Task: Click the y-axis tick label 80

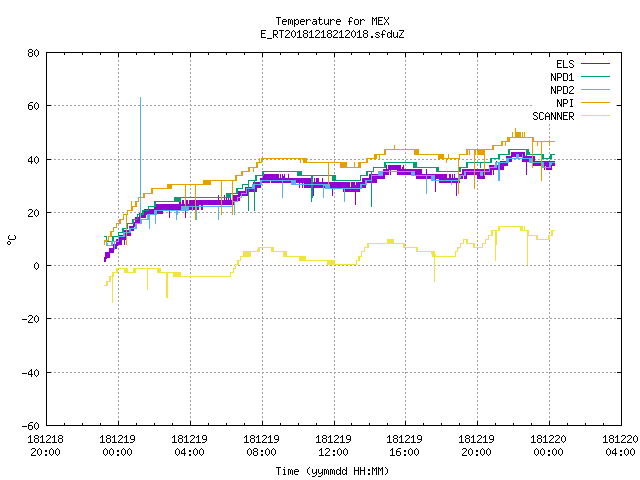Action: [33, 53]
